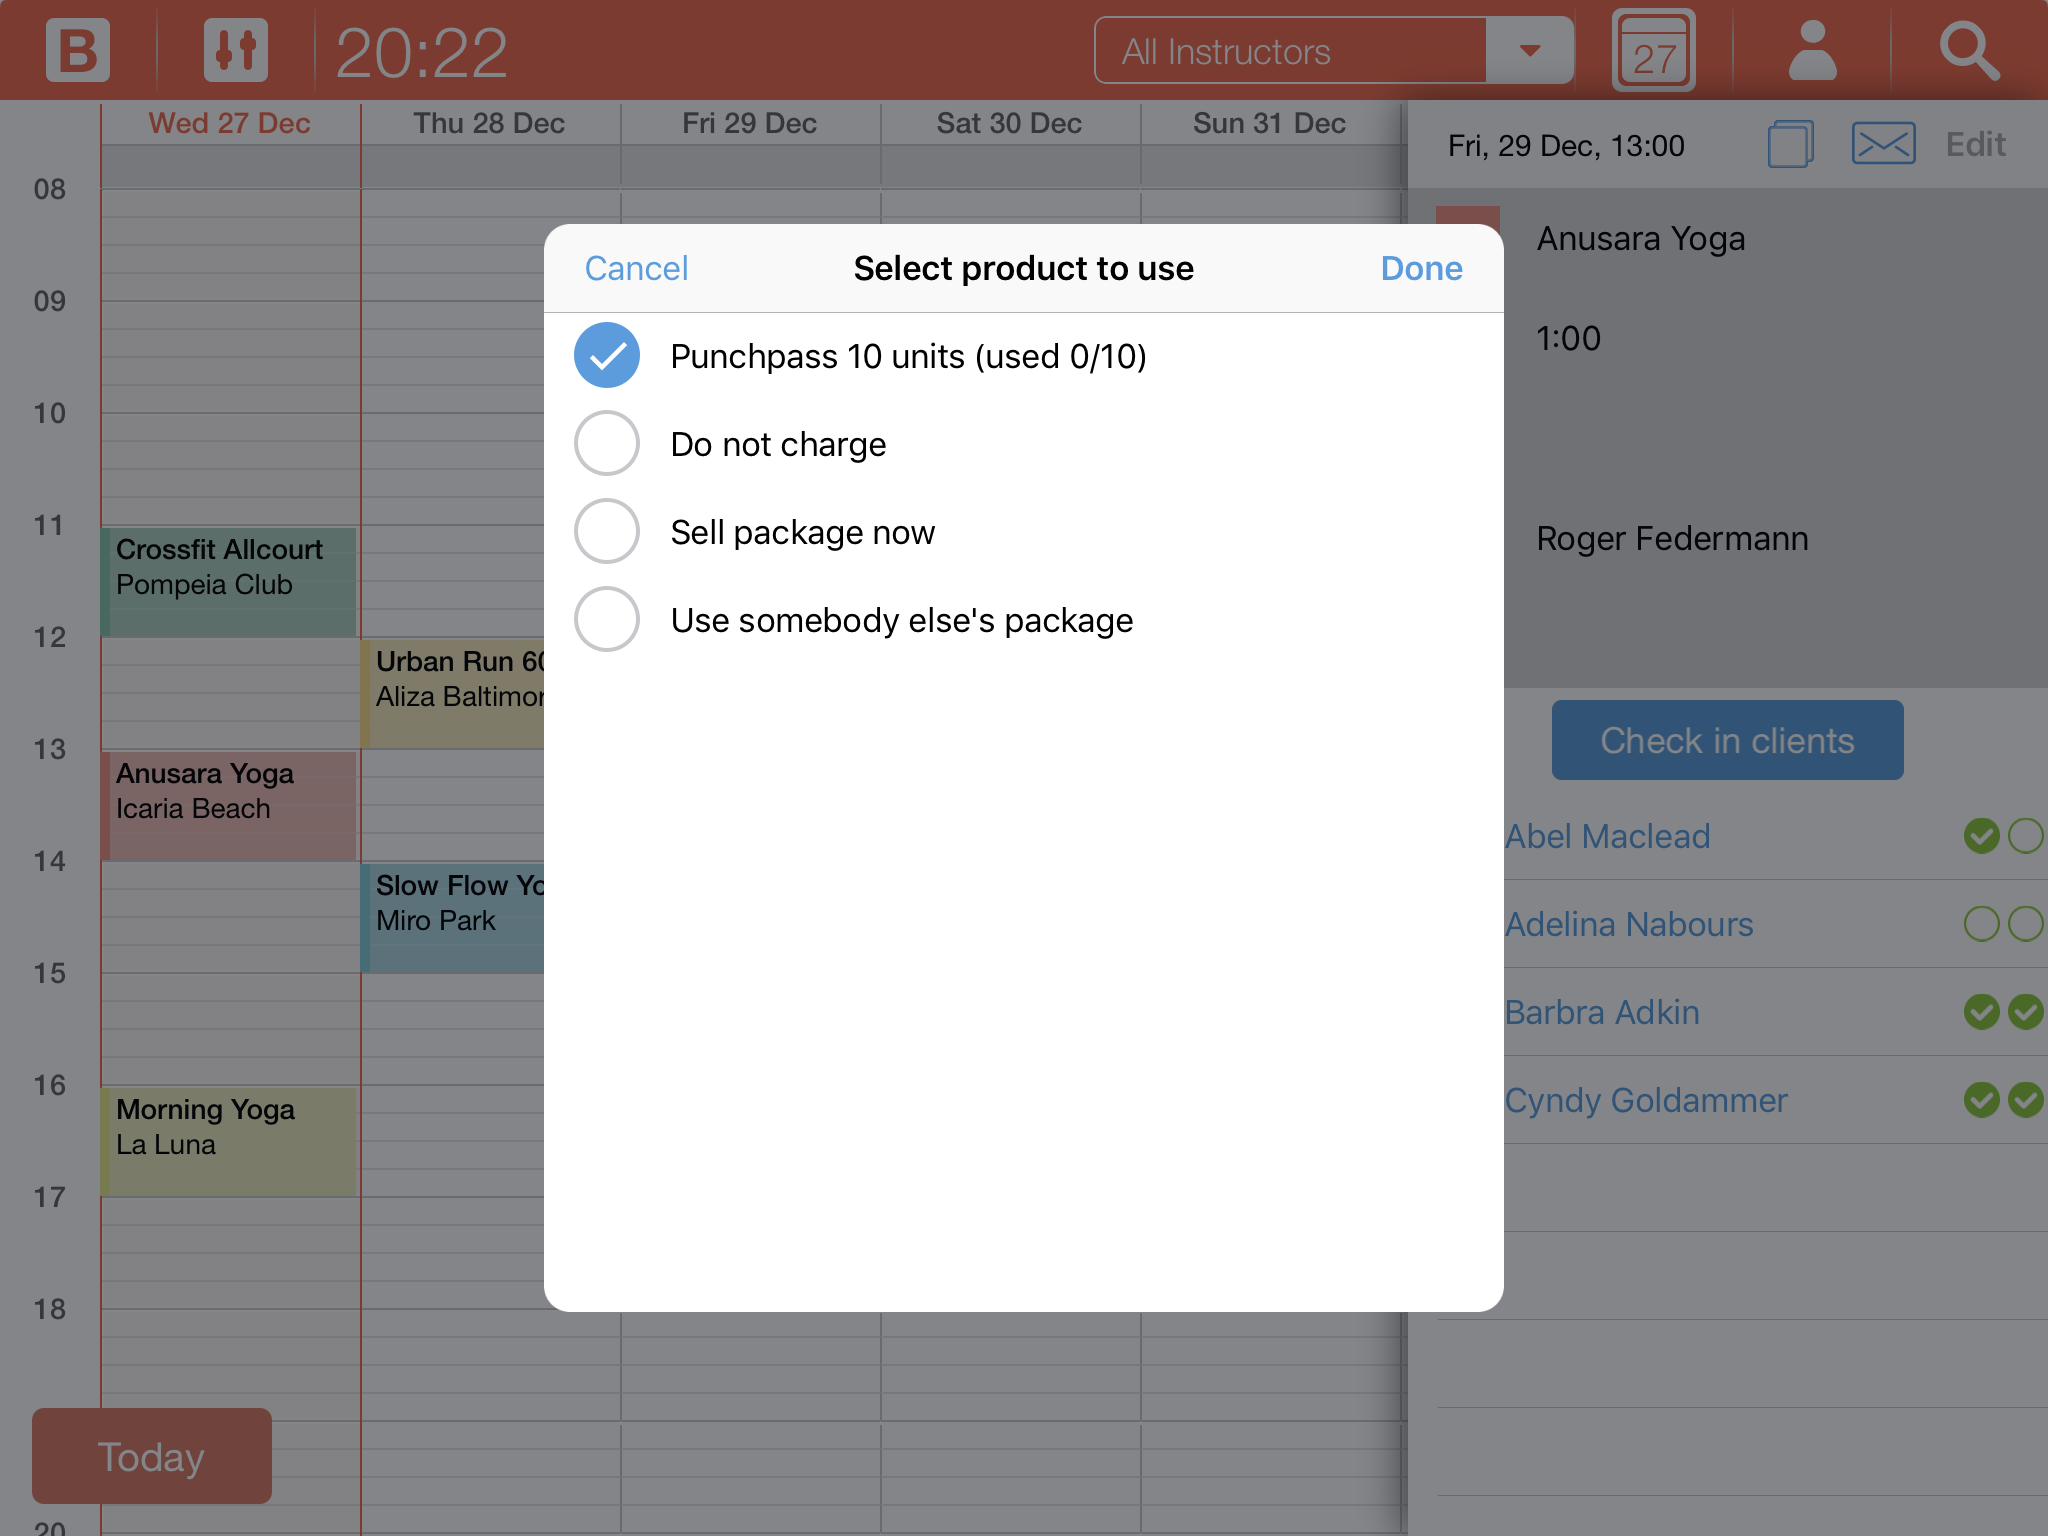Open the B logo home menu
This screenshot has width=2048, height=1536.
(77, 51)
